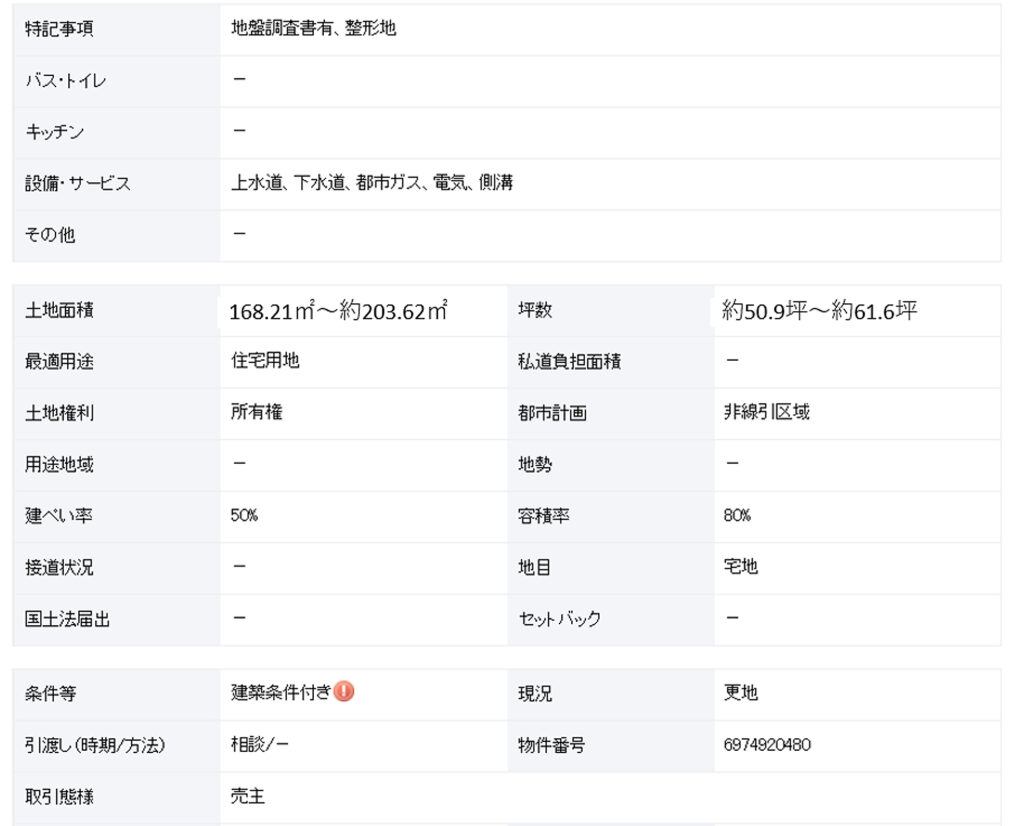Click the 非線引区域 city planning value
Image resolution: width=1024 pixels, height=826 pixels.
tap(767, 412)
